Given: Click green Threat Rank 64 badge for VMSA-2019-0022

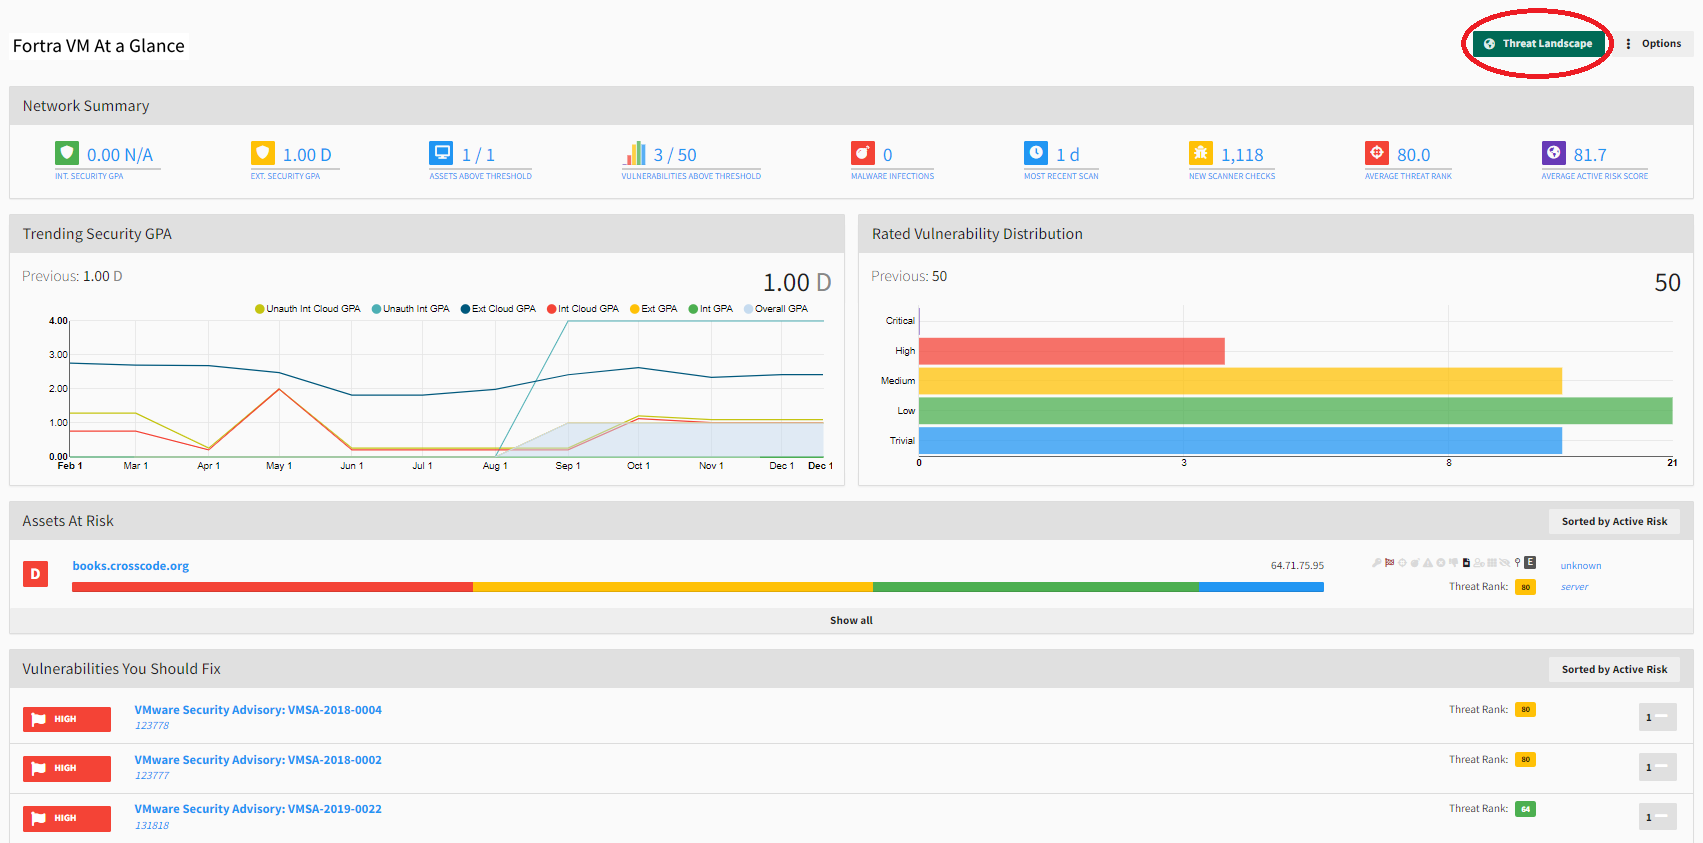Looking at the screenshot, I should [1525, 809].
